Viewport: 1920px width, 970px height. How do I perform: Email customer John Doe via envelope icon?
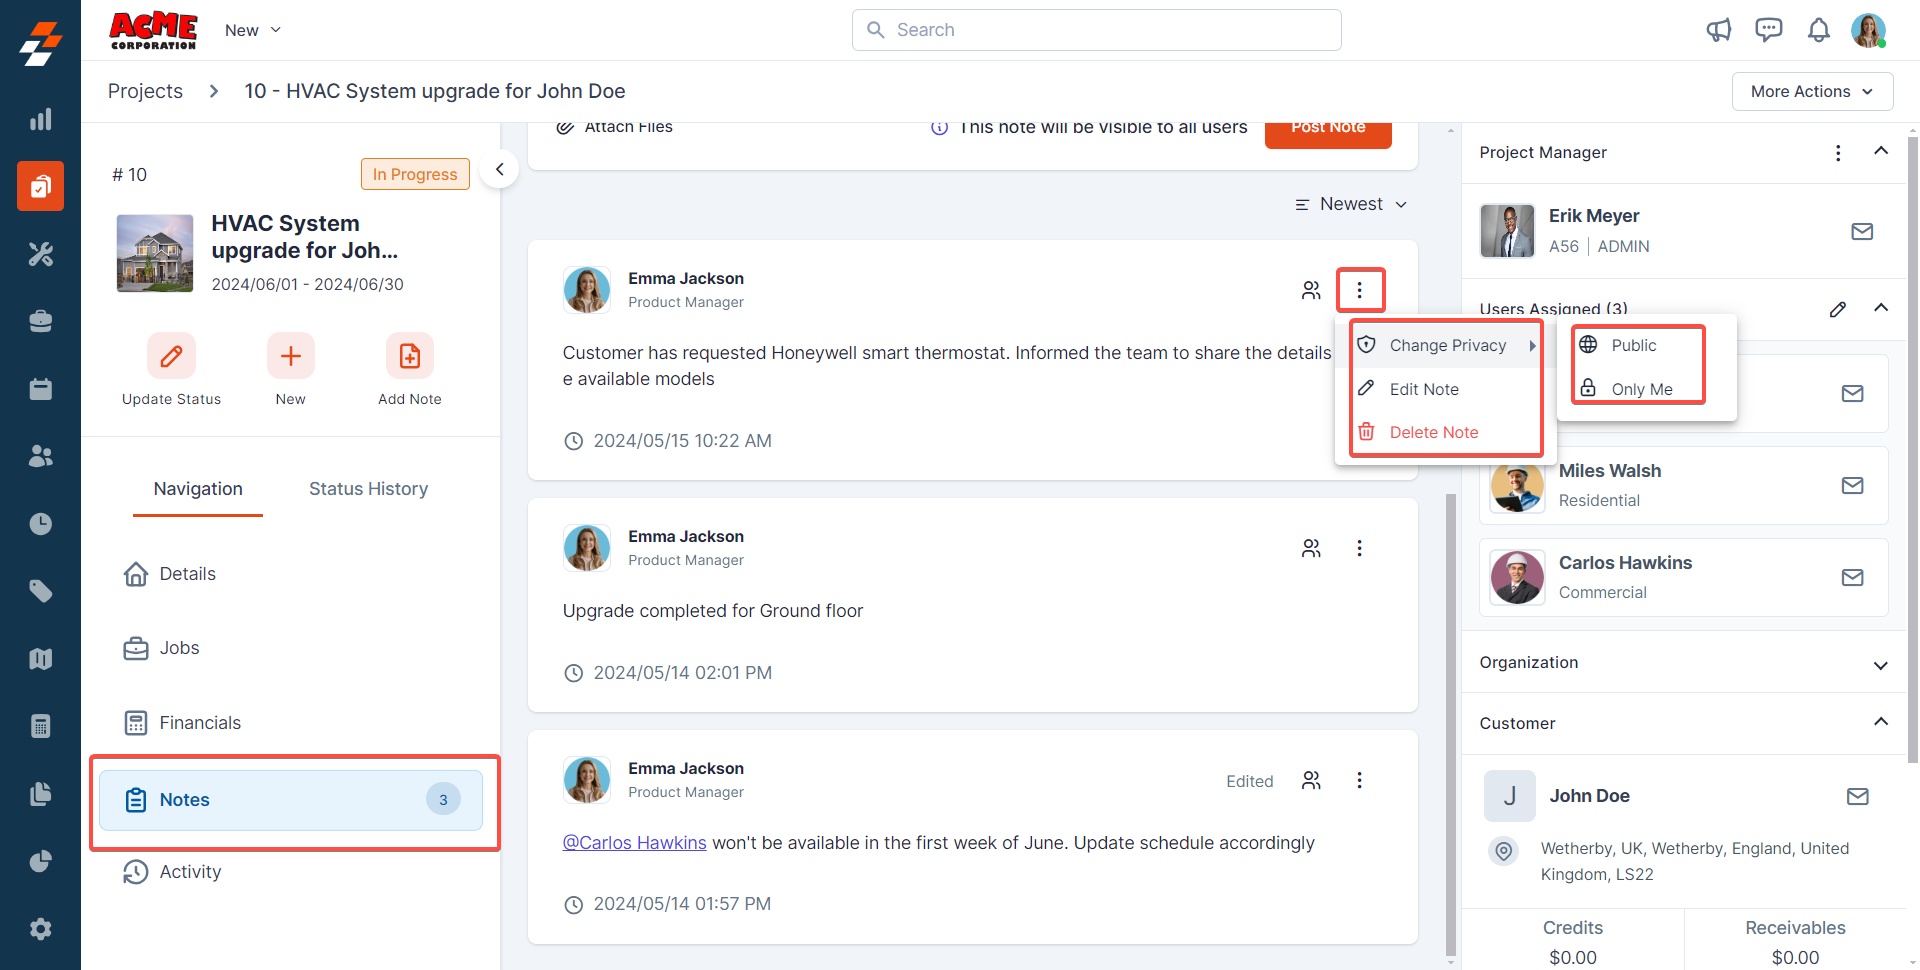(x=1858, y=796)
